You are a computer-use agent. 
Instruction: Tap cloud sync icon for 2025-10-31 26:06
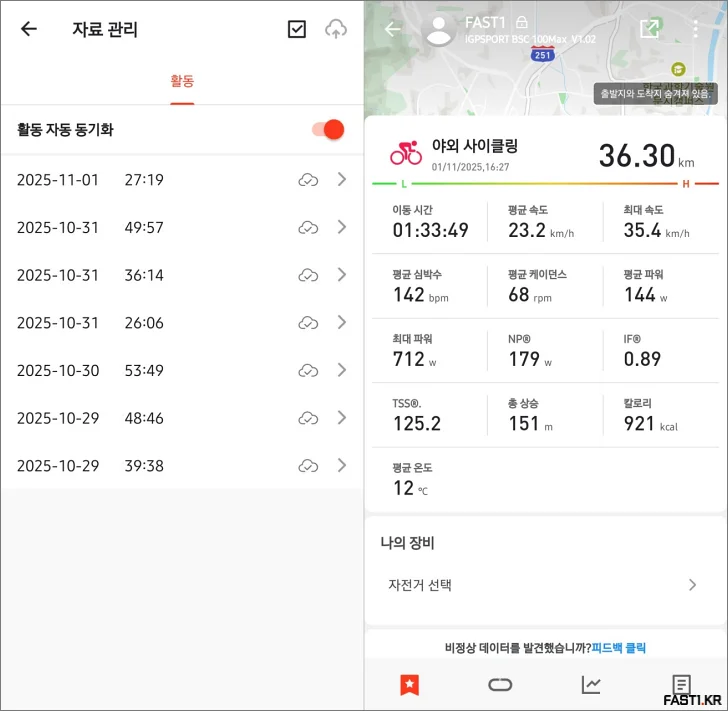(x=308, y=323)
